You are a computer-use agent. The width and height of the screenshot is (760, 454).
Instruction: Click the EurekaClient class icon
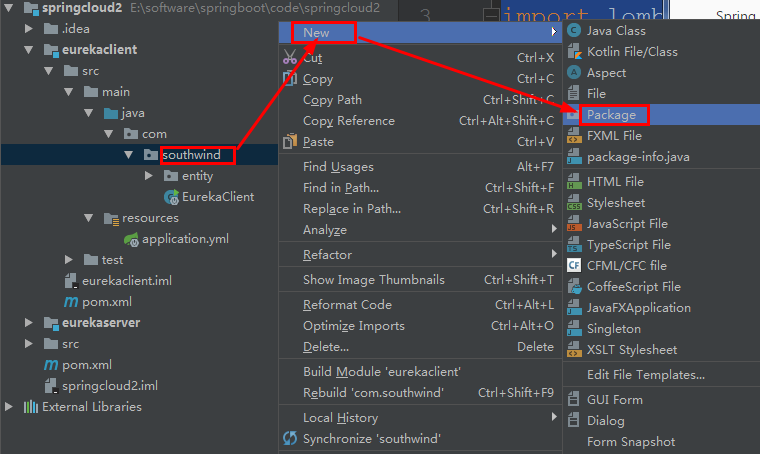coord(171,197)
